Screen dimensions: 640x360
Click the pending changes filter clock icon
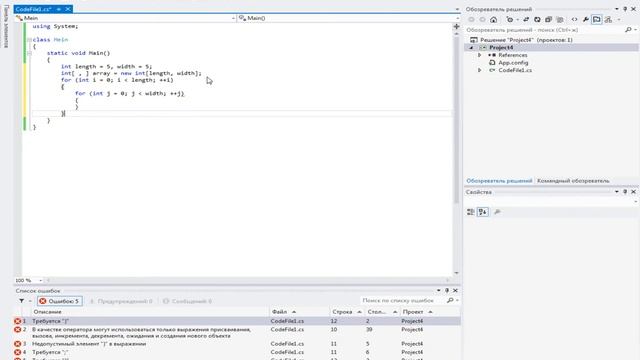pyautogui.click(x=510, y=19)
